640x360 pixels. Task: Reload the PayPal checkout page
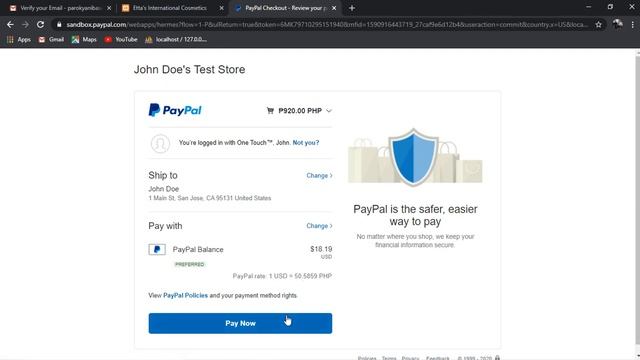click(x=40, y=24)
